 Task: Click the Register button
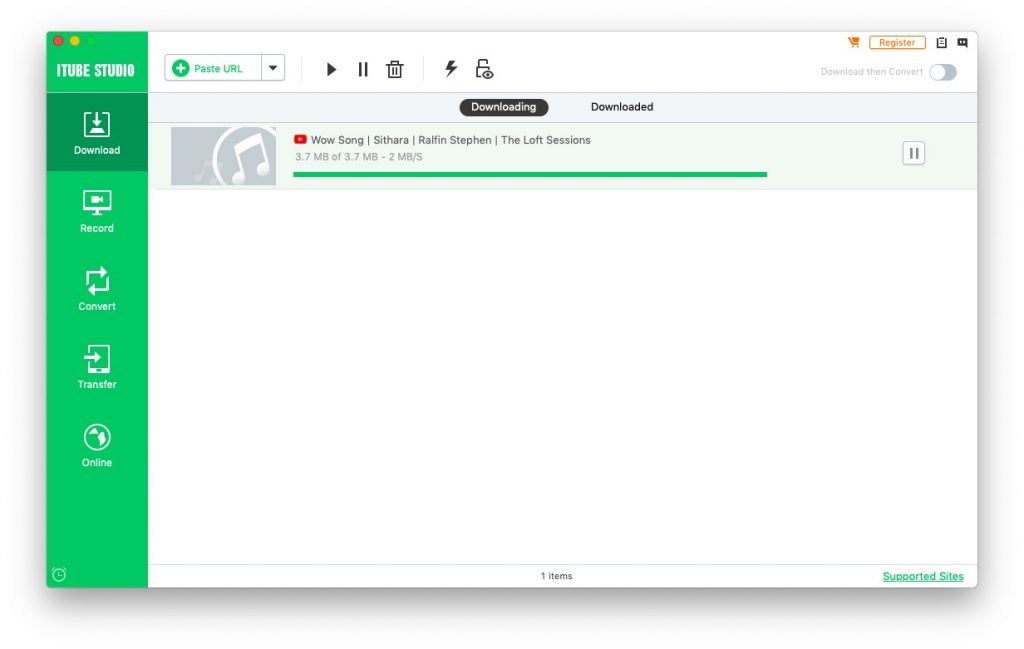[897, 42]
